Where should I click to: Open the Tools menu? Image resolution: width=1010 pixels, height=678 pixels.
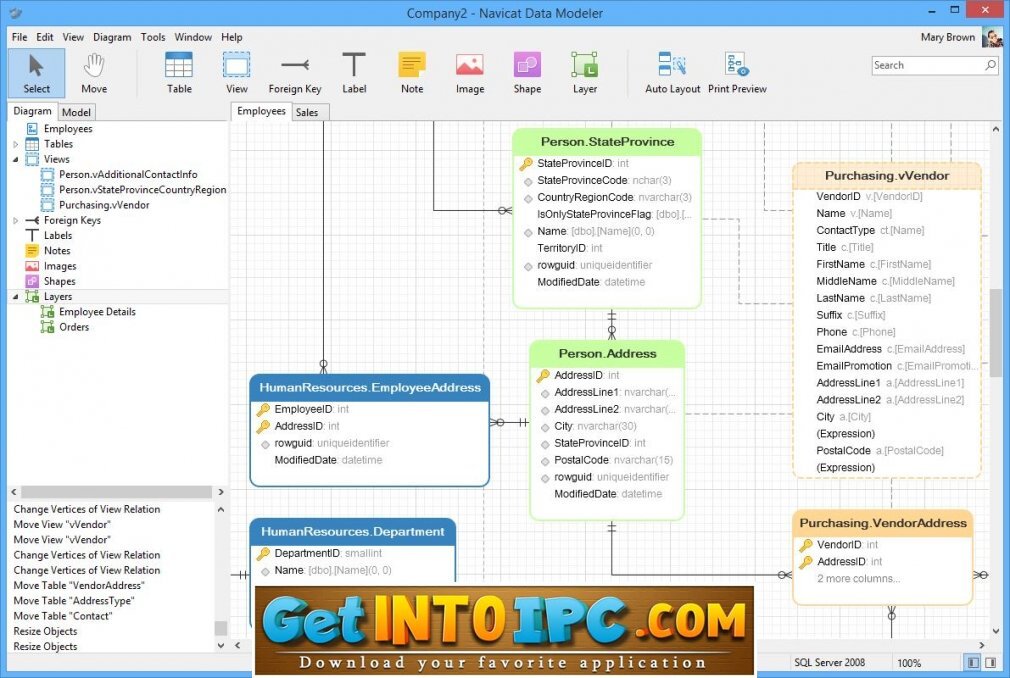click(153, 37)
